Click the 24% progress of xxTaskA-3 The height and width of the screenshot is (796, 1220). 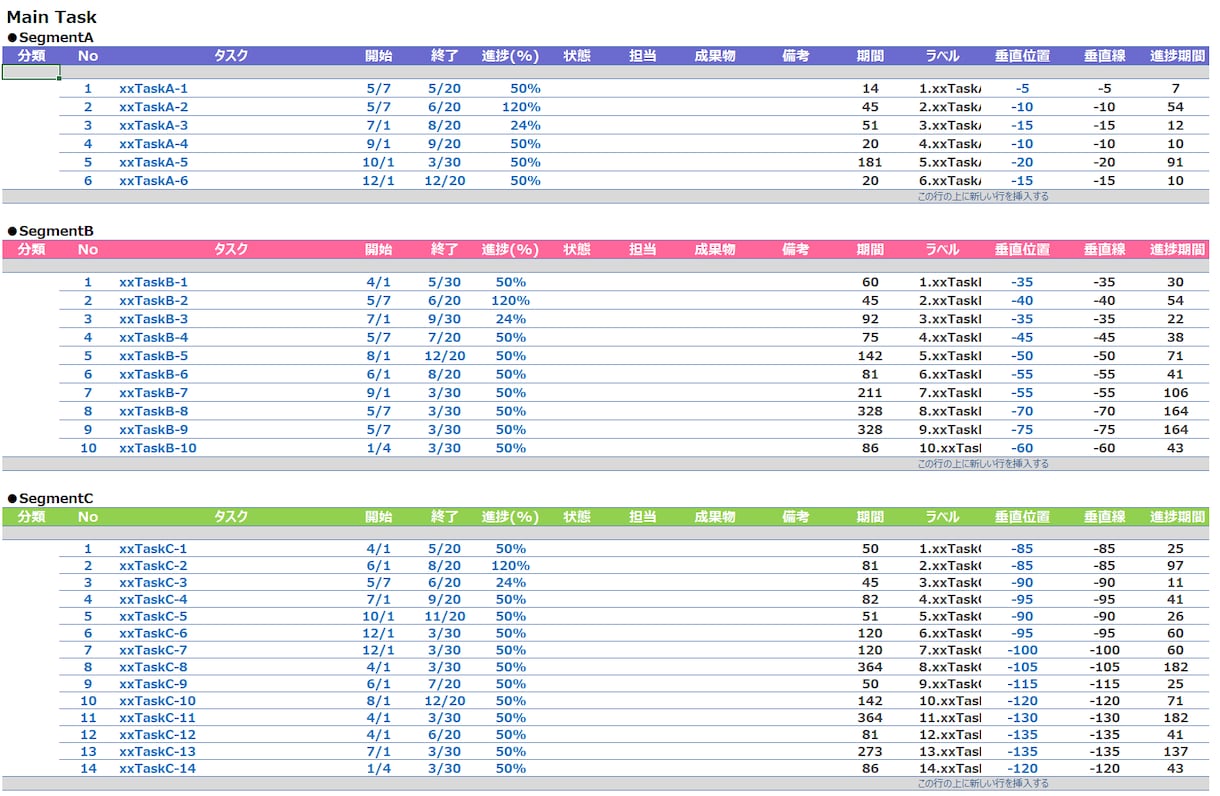pos(525,125)
